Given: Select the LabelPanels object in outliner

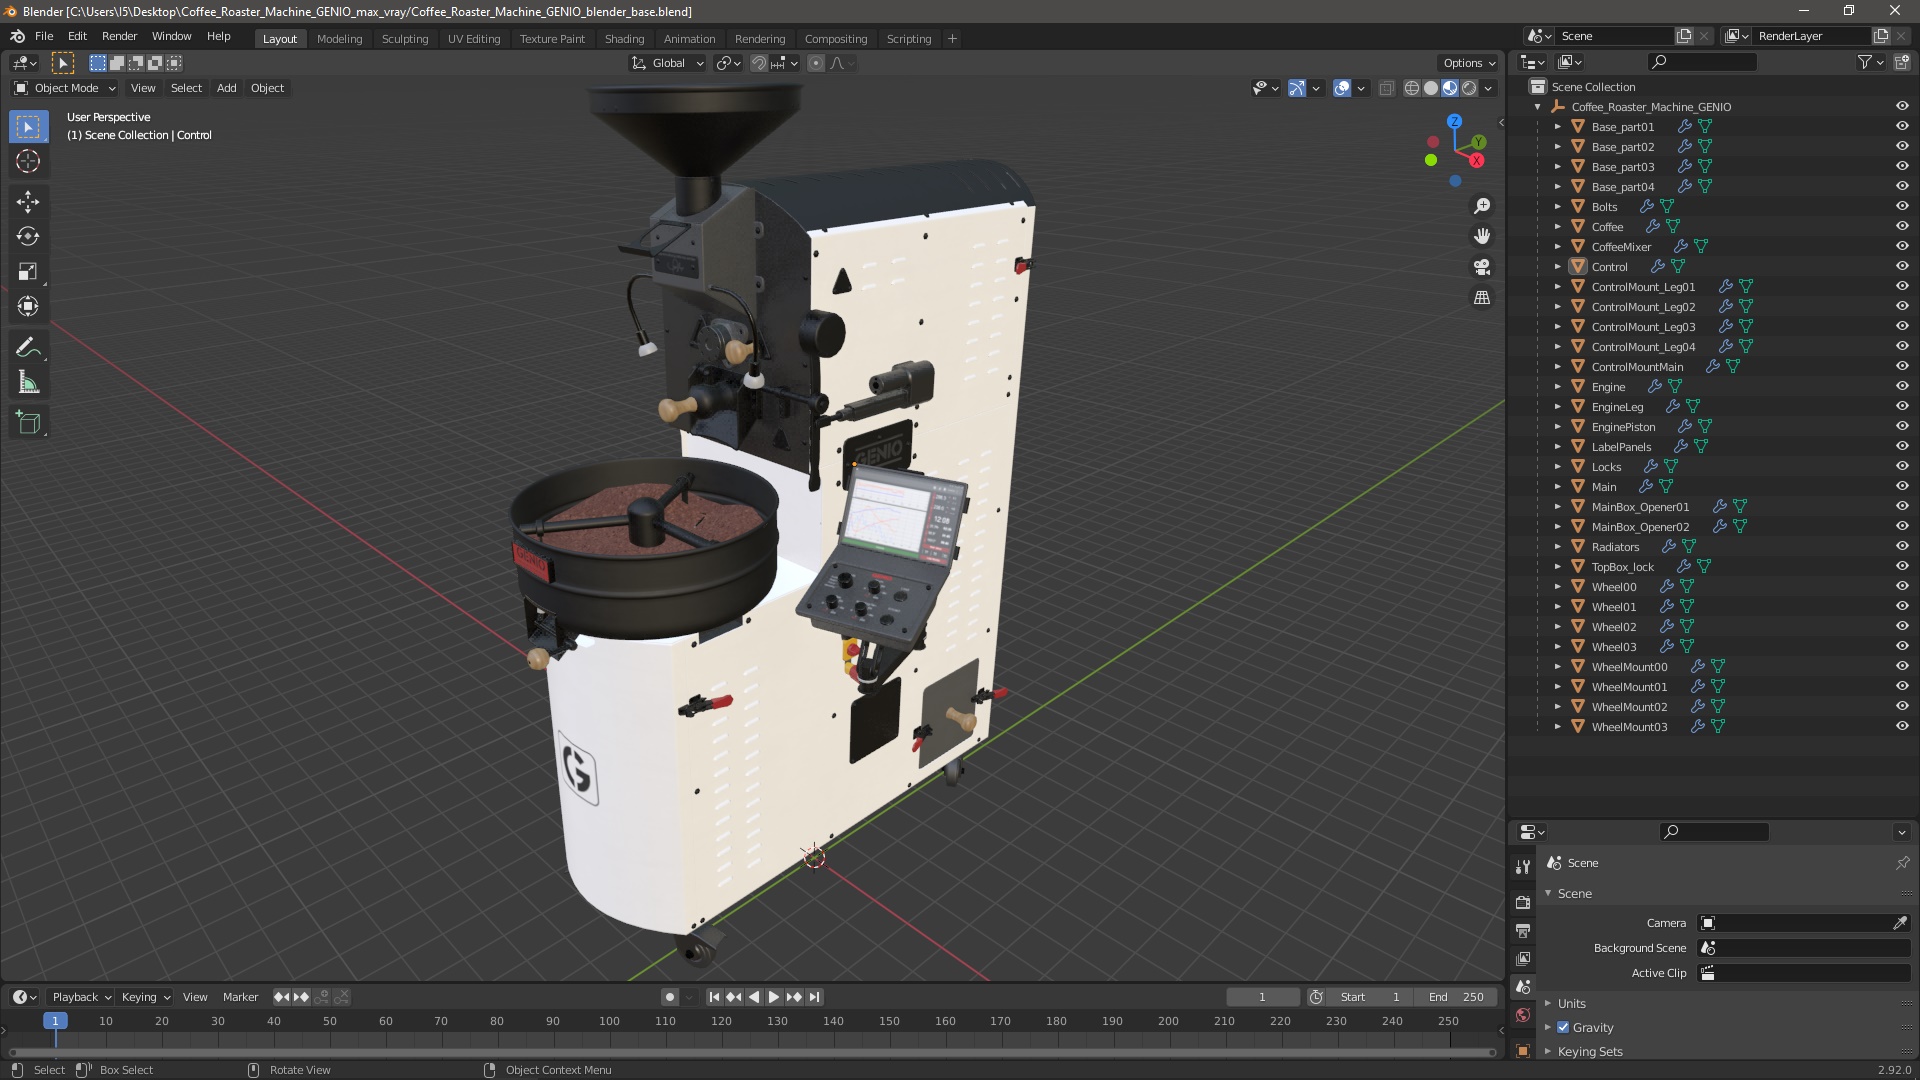Looking at the screenshot, I should tap(1621, 447).
